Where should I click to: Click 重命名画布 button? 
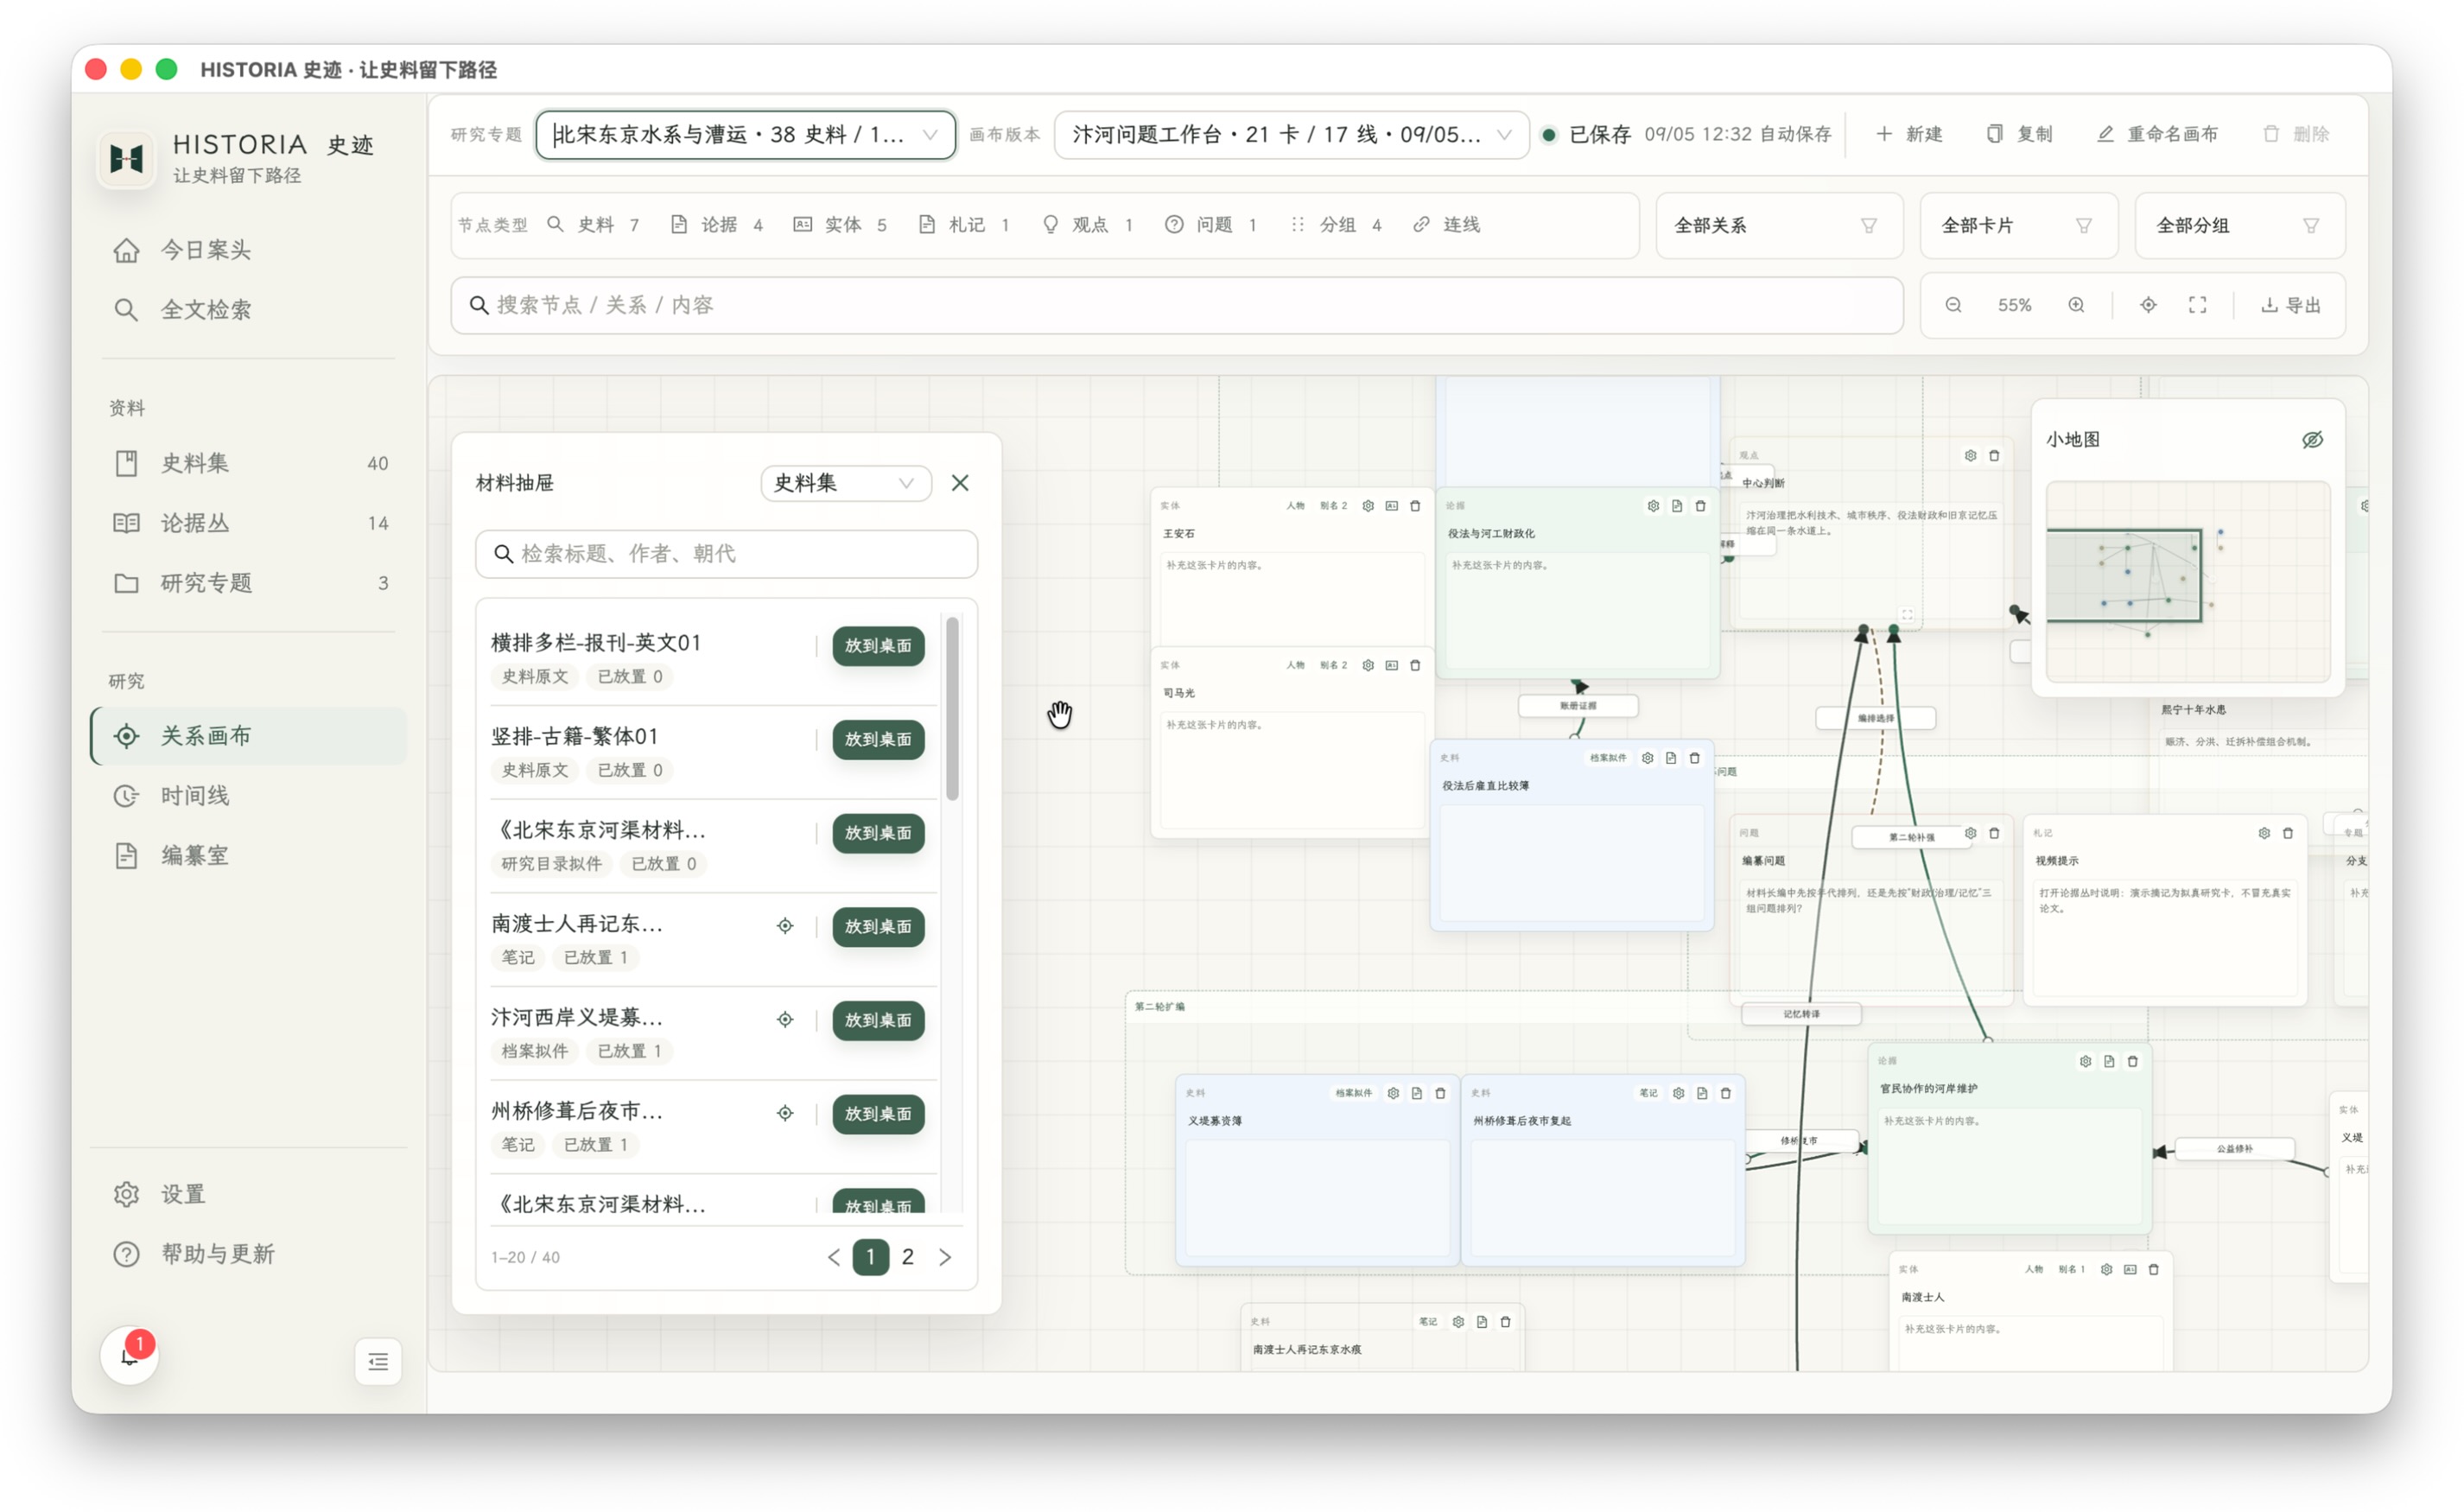pyautogui.click(x=2157, y=134)
